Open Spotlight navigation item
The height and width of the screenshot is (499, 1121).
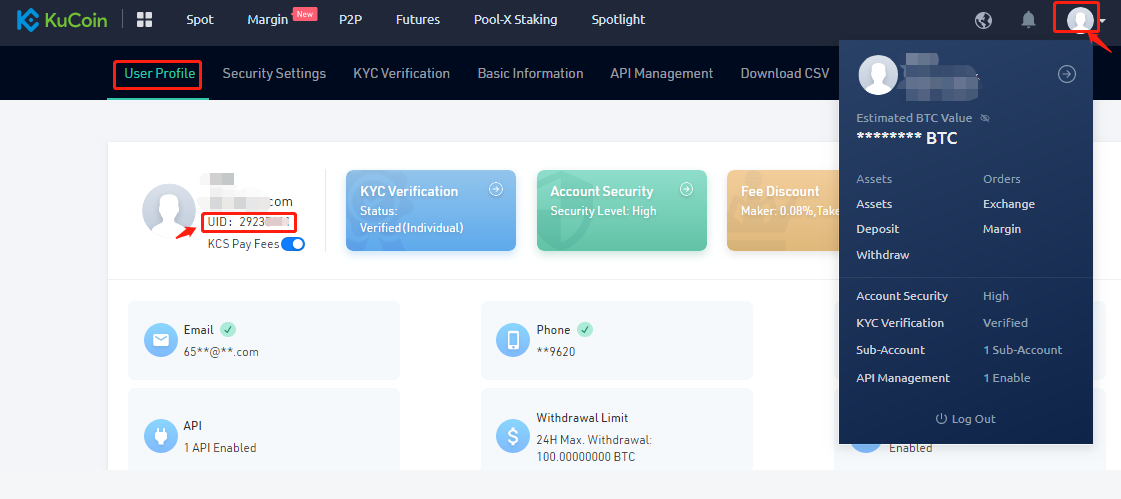(618, 20)
